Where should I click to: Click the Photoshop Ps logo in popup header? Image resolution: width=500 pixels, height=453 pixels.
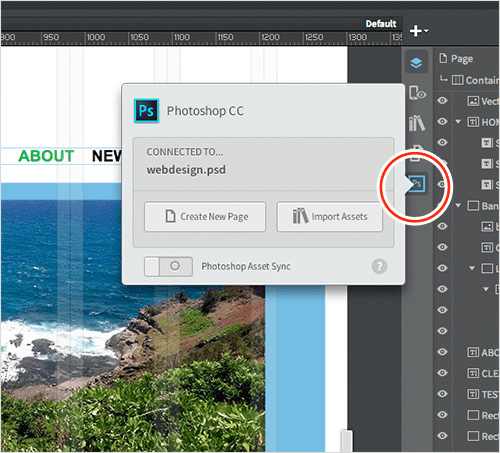(146, 110)
